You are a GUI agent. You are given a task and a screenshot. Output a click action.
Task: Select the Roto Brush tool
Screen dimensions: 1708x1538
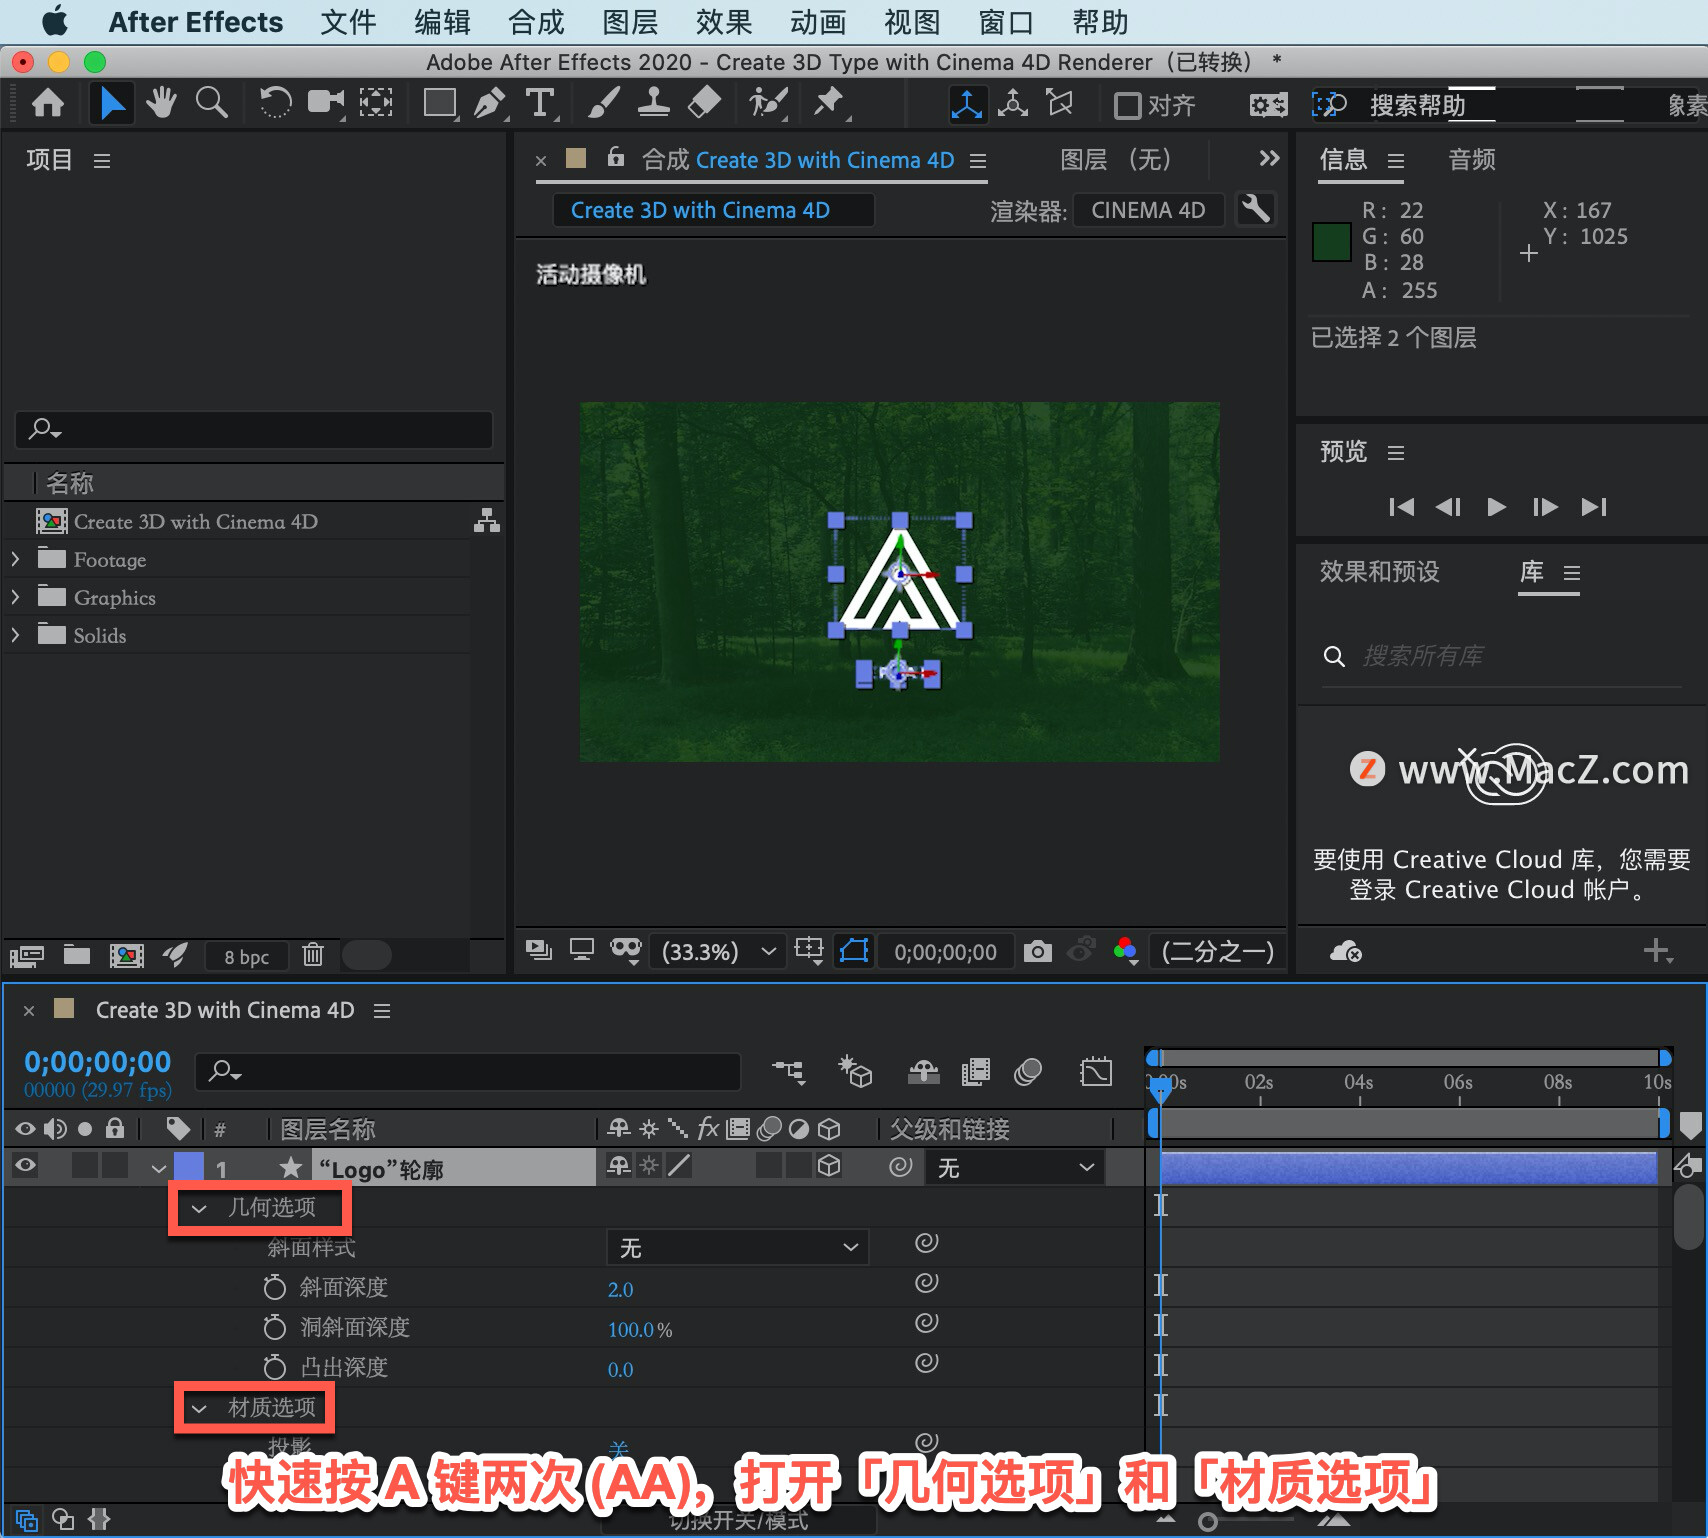tap(768, 103)
